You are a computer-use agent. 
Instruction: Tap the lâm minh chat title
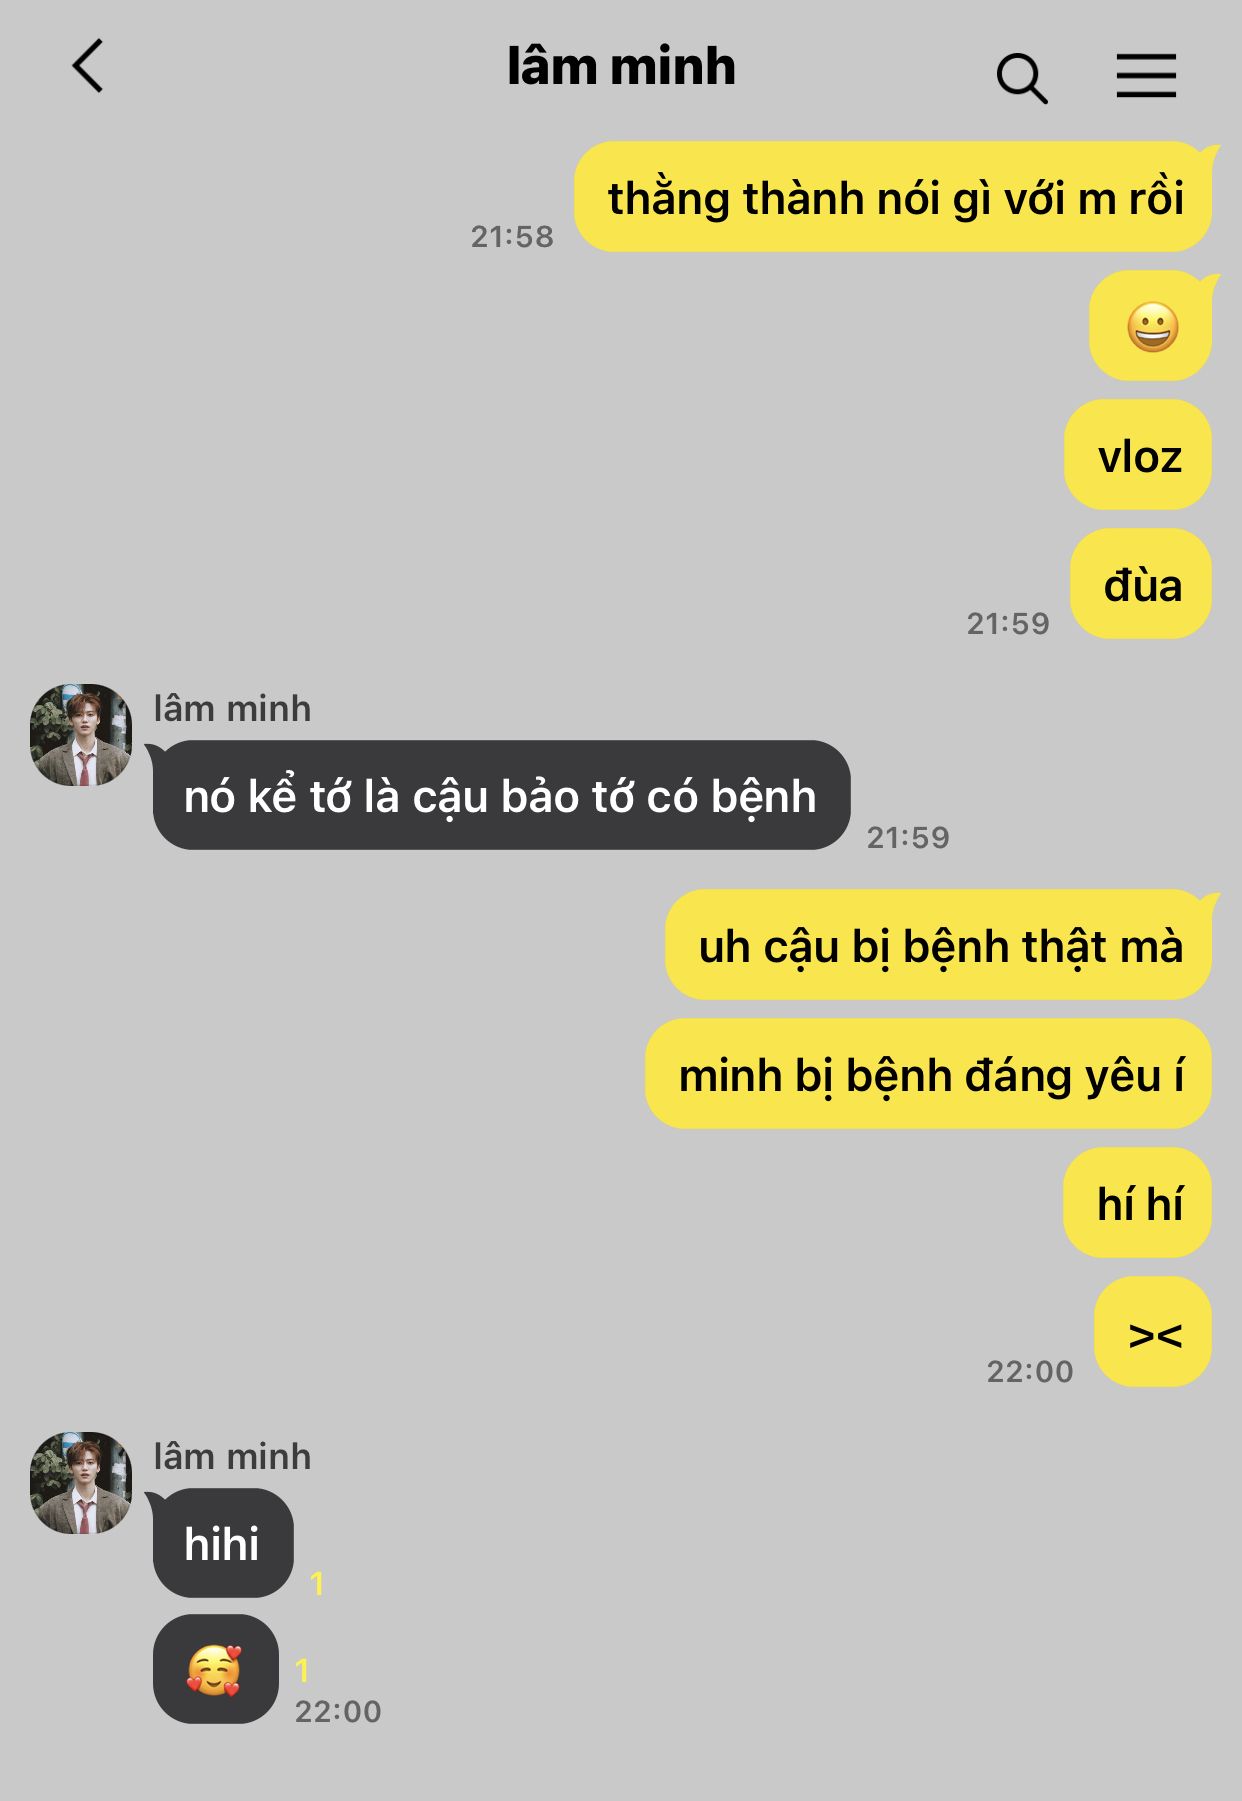point(621,67)
